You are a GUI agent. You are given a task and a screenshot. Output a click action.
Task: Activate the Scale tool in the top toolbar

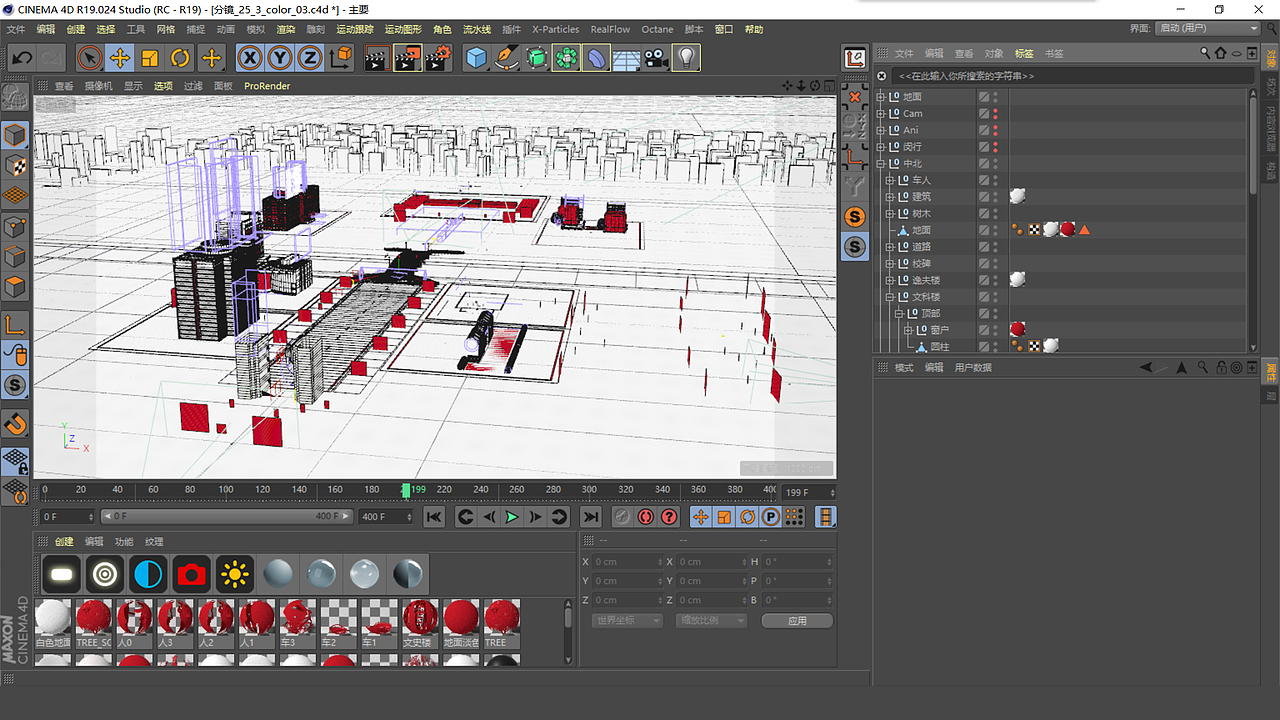150,58
